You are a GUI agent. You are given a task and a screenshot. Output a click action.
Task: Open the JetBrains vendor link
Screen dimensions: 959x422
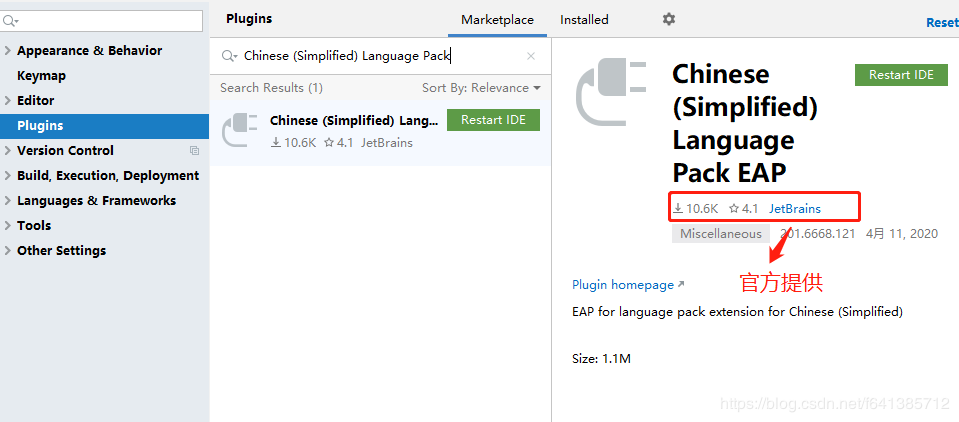(794, 209)
